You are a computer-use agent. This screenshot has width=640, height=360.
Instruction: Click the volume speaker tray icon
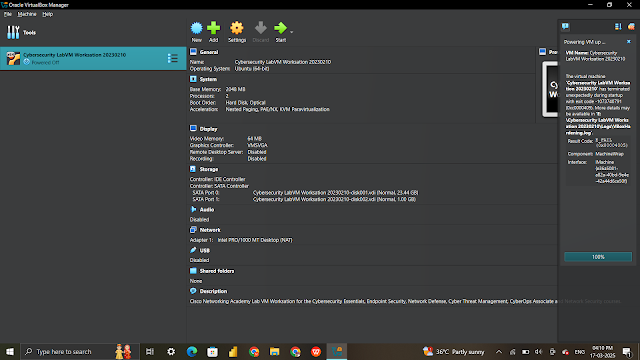click(538, 352)
